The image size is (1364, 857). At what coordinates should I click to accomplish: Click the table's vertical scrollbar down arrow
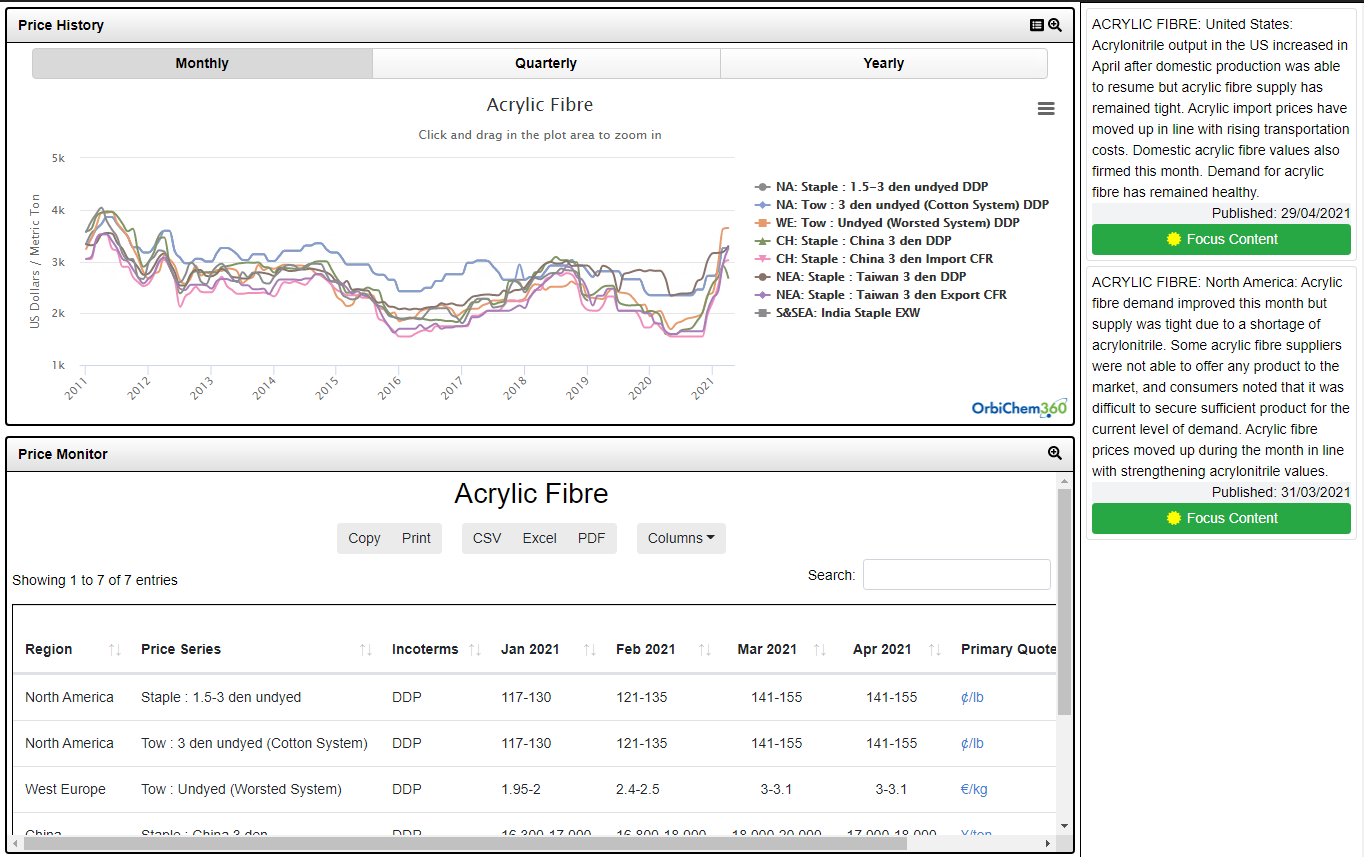point(1064,826)
